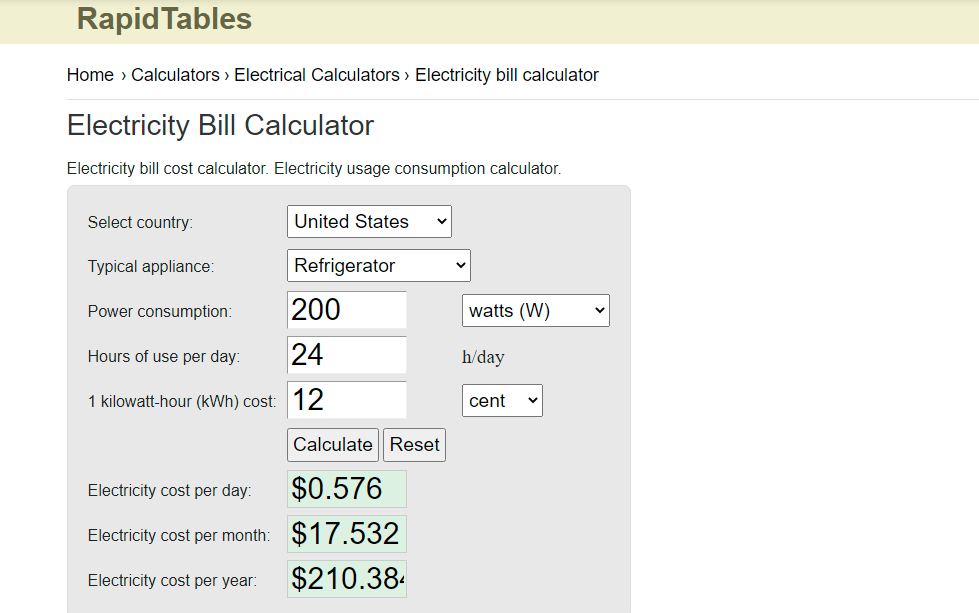Click the Electricity Bill Calculator page heading
This screenshot has height=613, width=979.
point(219,125)
